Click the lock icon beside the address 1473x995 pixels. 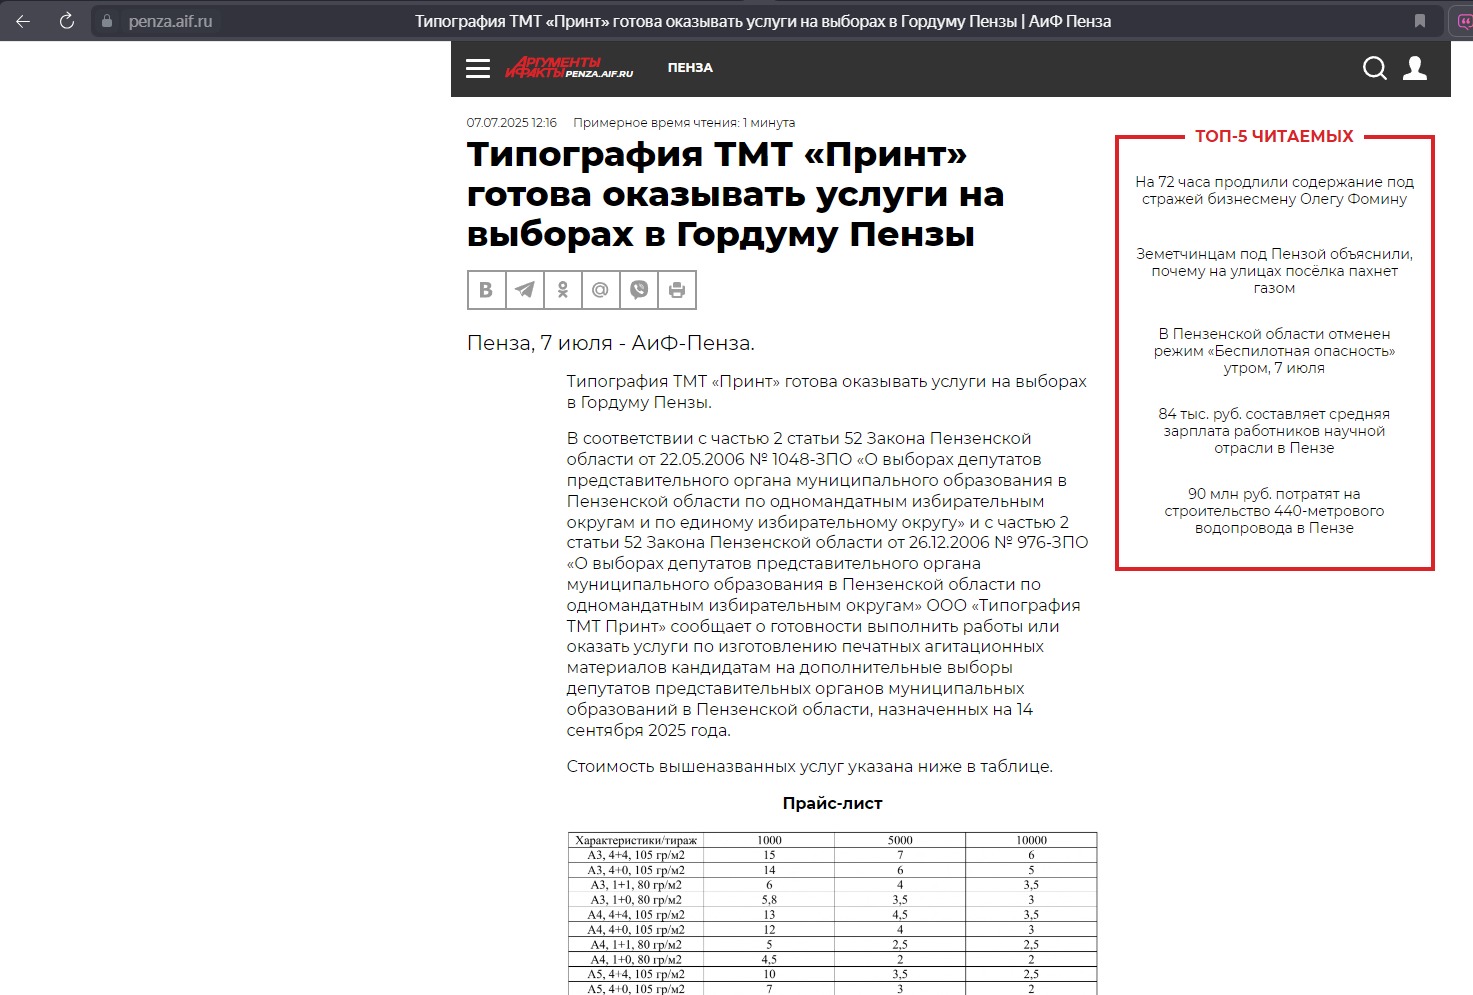[107, 21]
